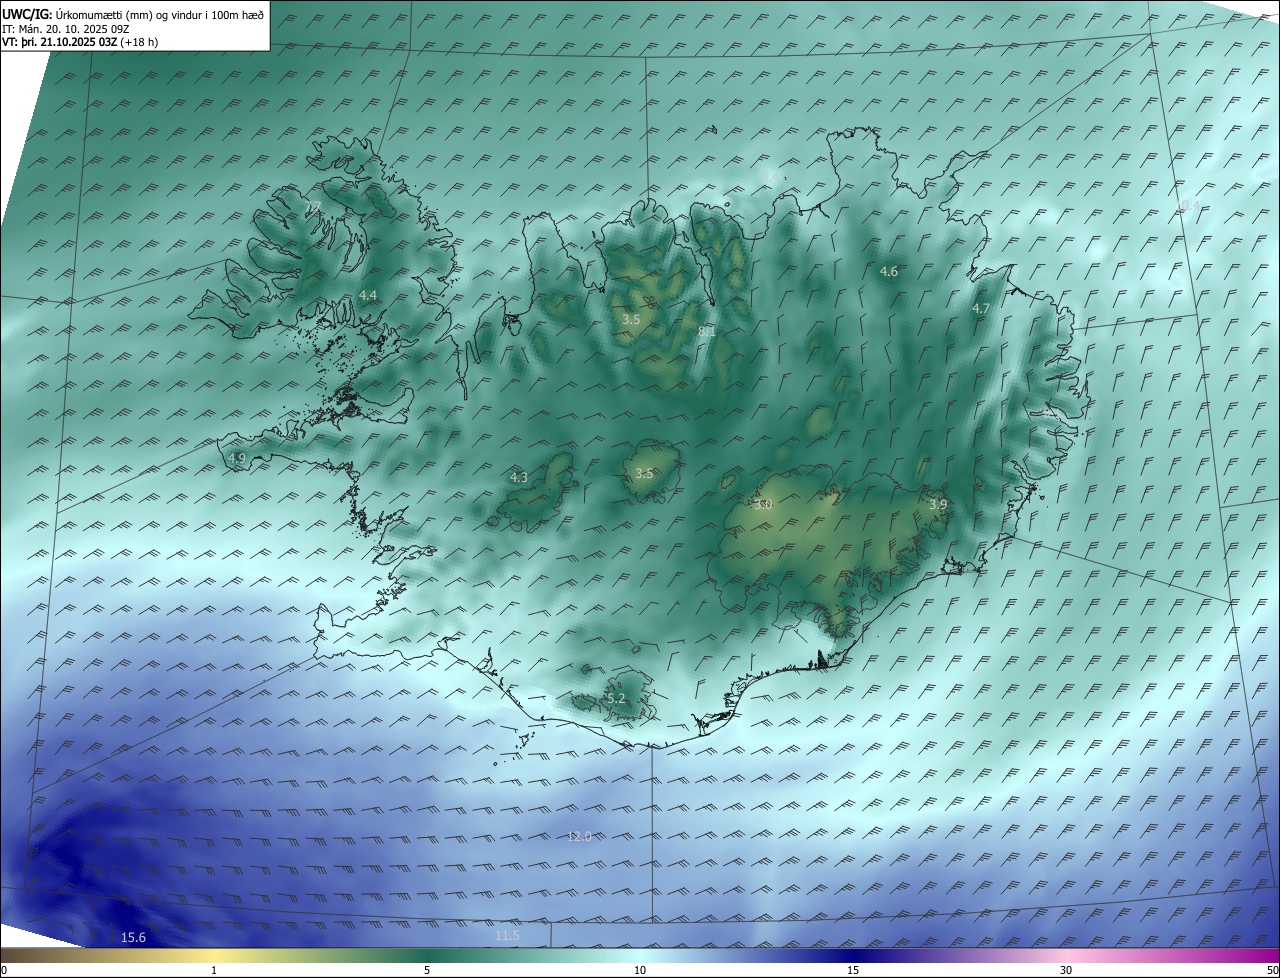Click the 4.6 value in the northeast
1280x978 pixels.
888,272
